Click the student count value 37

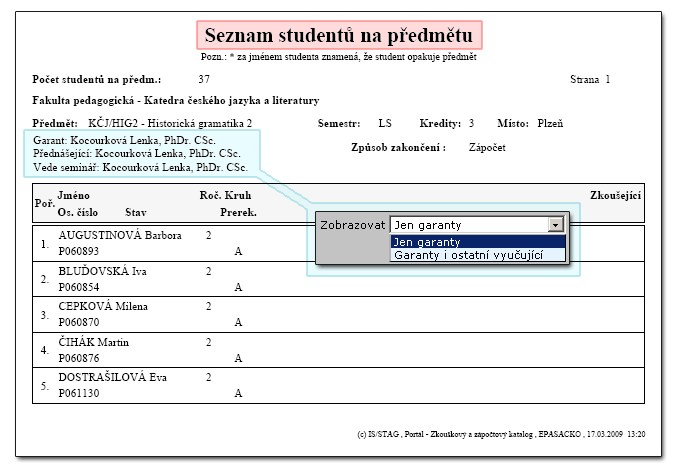click(x=204, y=79)
